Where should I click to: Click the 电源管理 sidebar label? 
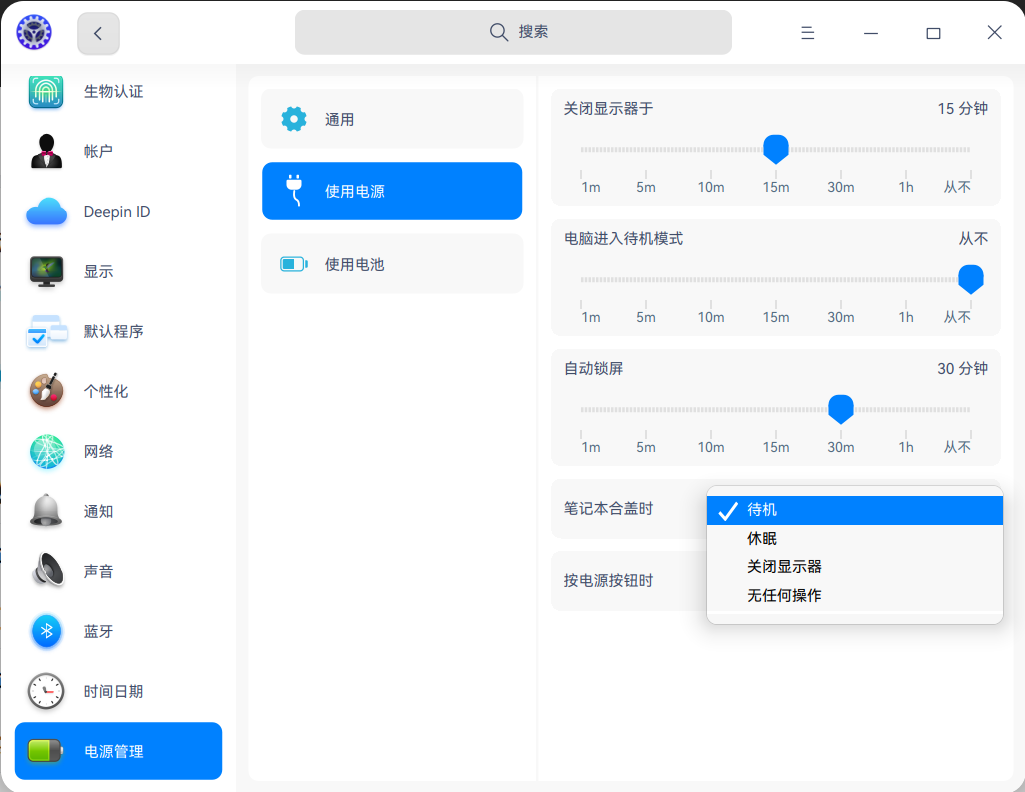[x=114, y=751]
